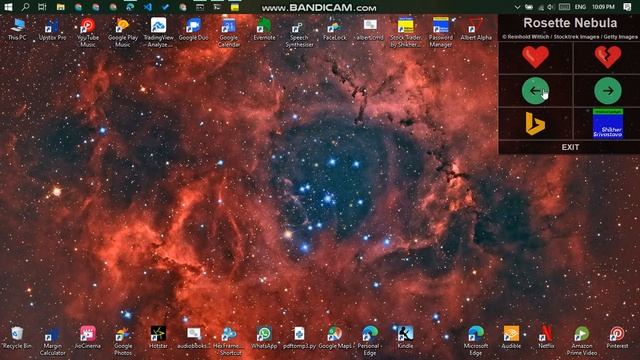This screenshot has width=640, height=360.
Task: Expand hidden system tray icons chevron
Action: tap(517, 7)
